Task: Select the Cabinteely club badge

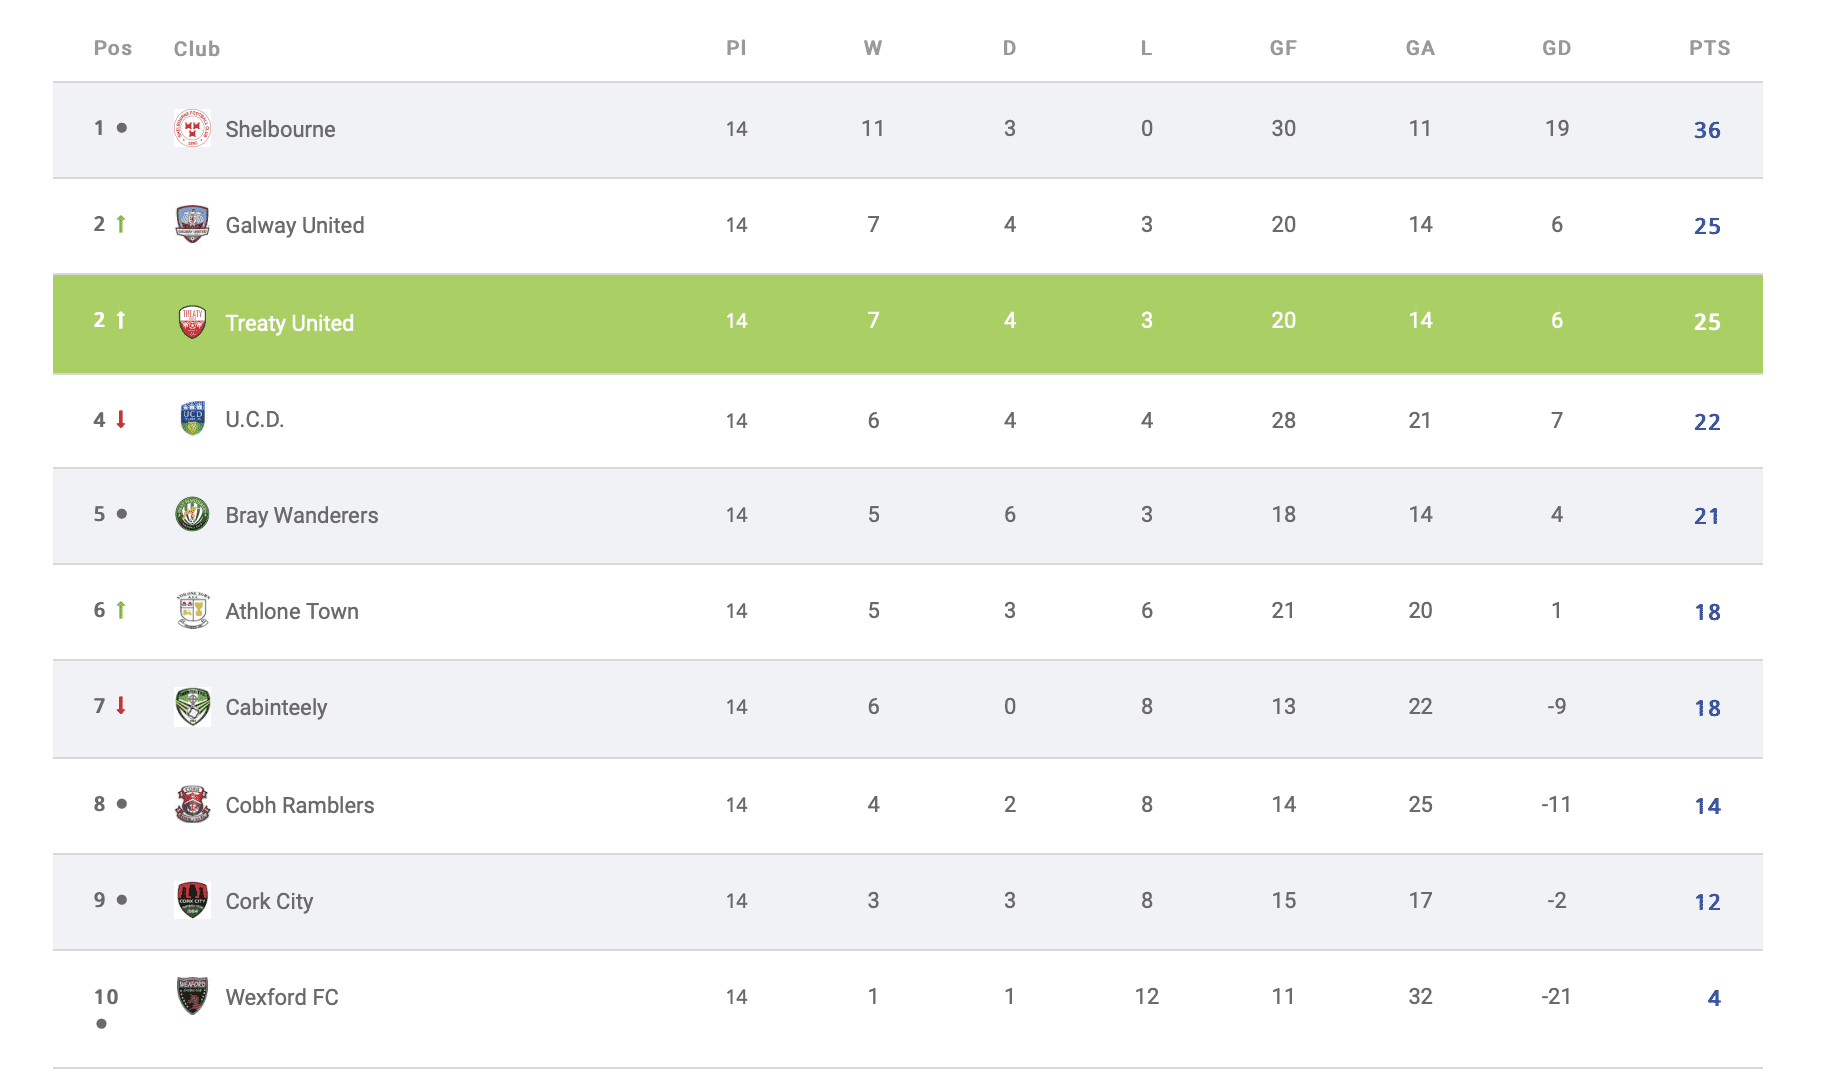Action: click(192, 707)
